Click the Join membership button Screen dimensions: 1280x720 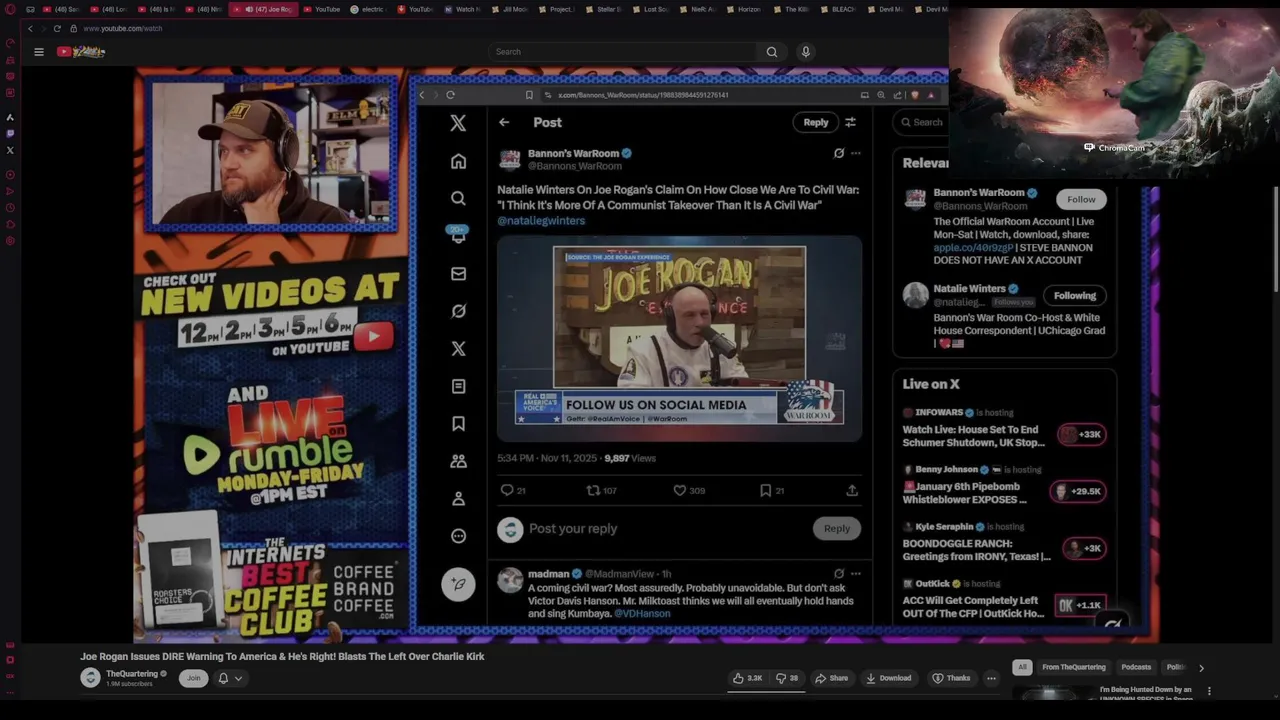[x=194, y=678]
